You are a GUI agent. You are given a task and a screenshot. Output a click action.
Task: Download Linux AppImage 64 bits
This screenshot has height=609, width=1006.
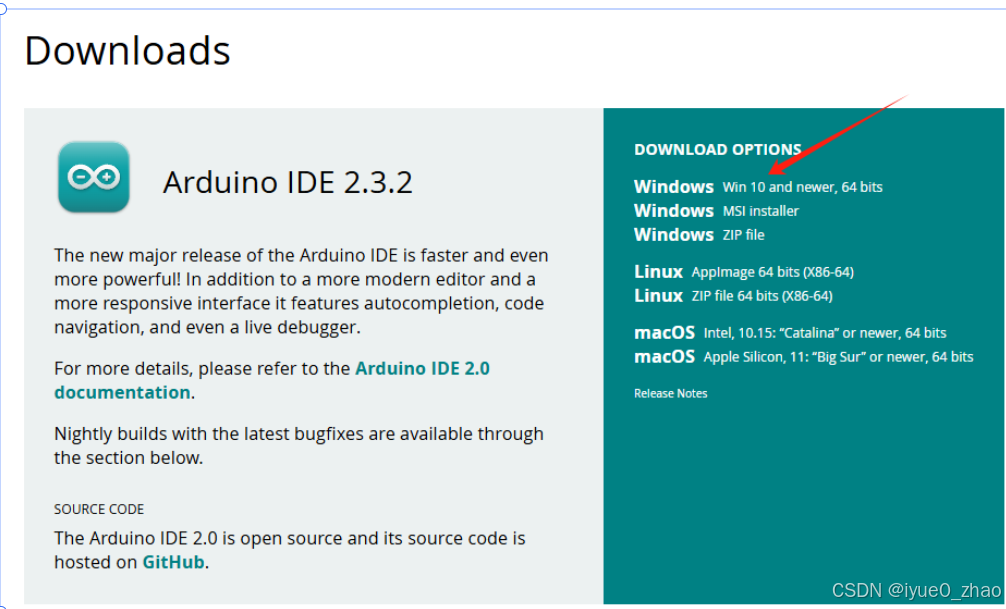744,271
